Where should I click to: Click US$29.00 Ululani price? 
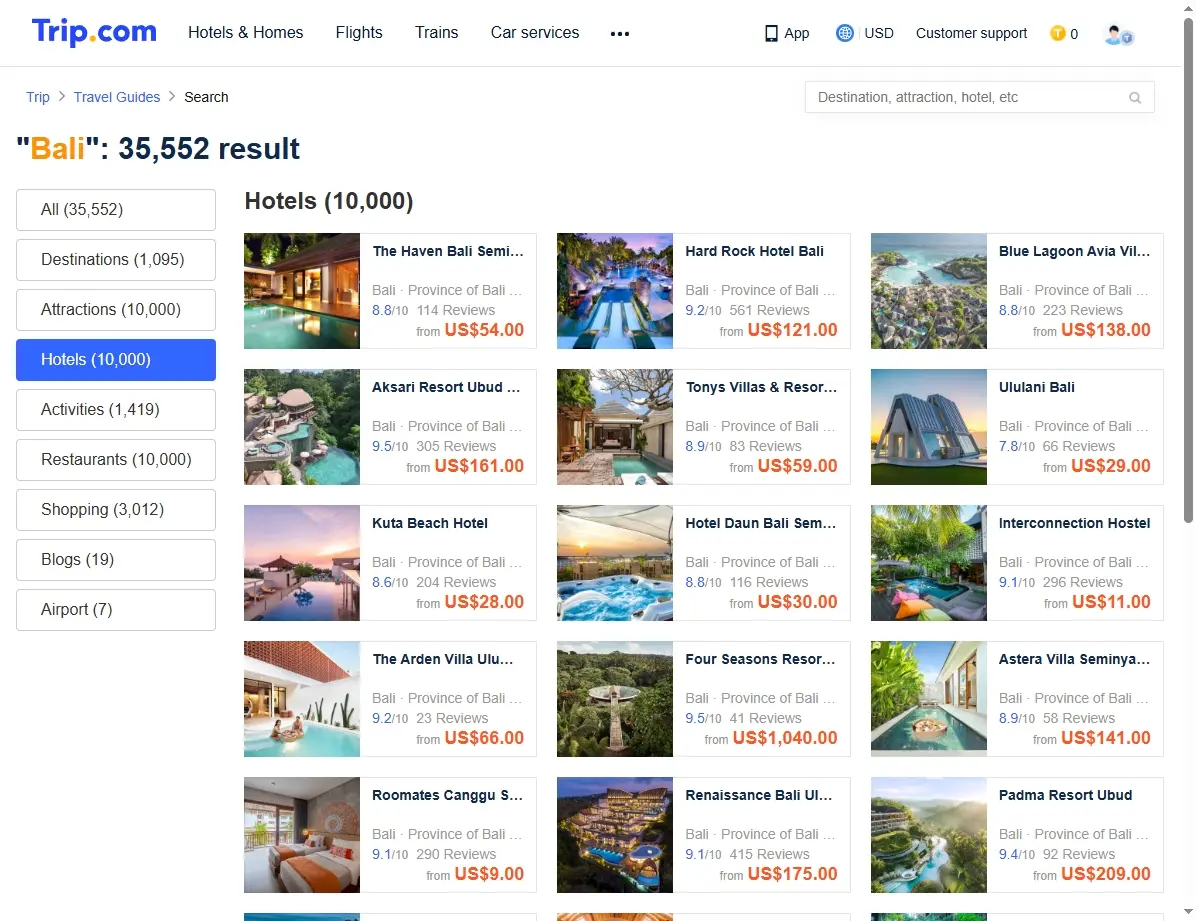pyautogui.click(x=1110, y=466)
